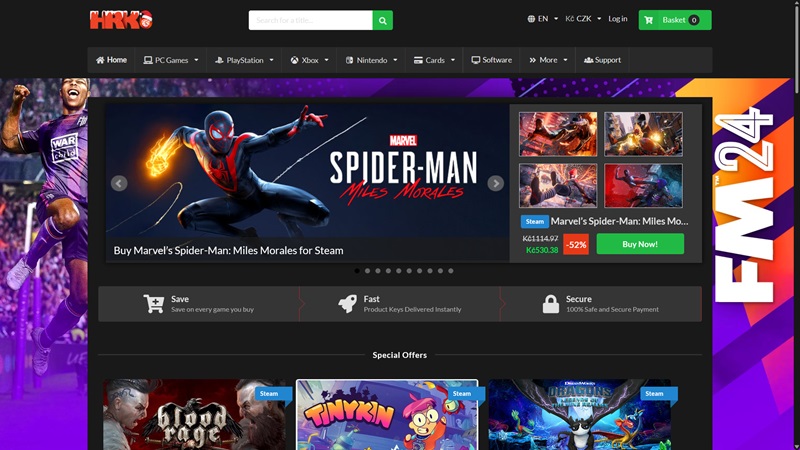This screenshot has width=800, height=450.
Task: Click the -52% discount badge
Action: (x=576, y=244)
